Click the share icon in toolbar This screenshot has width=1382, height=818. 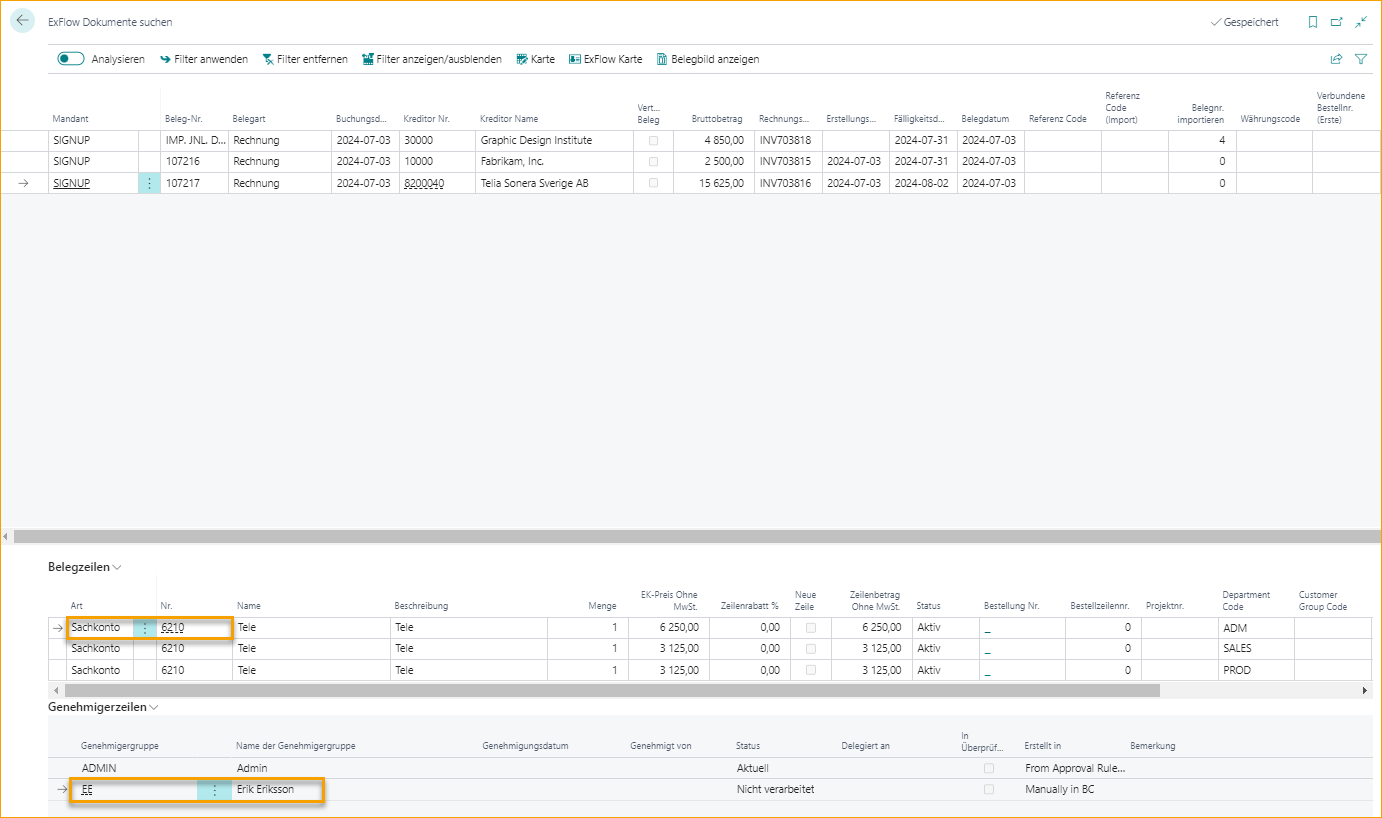[1337, 59]
